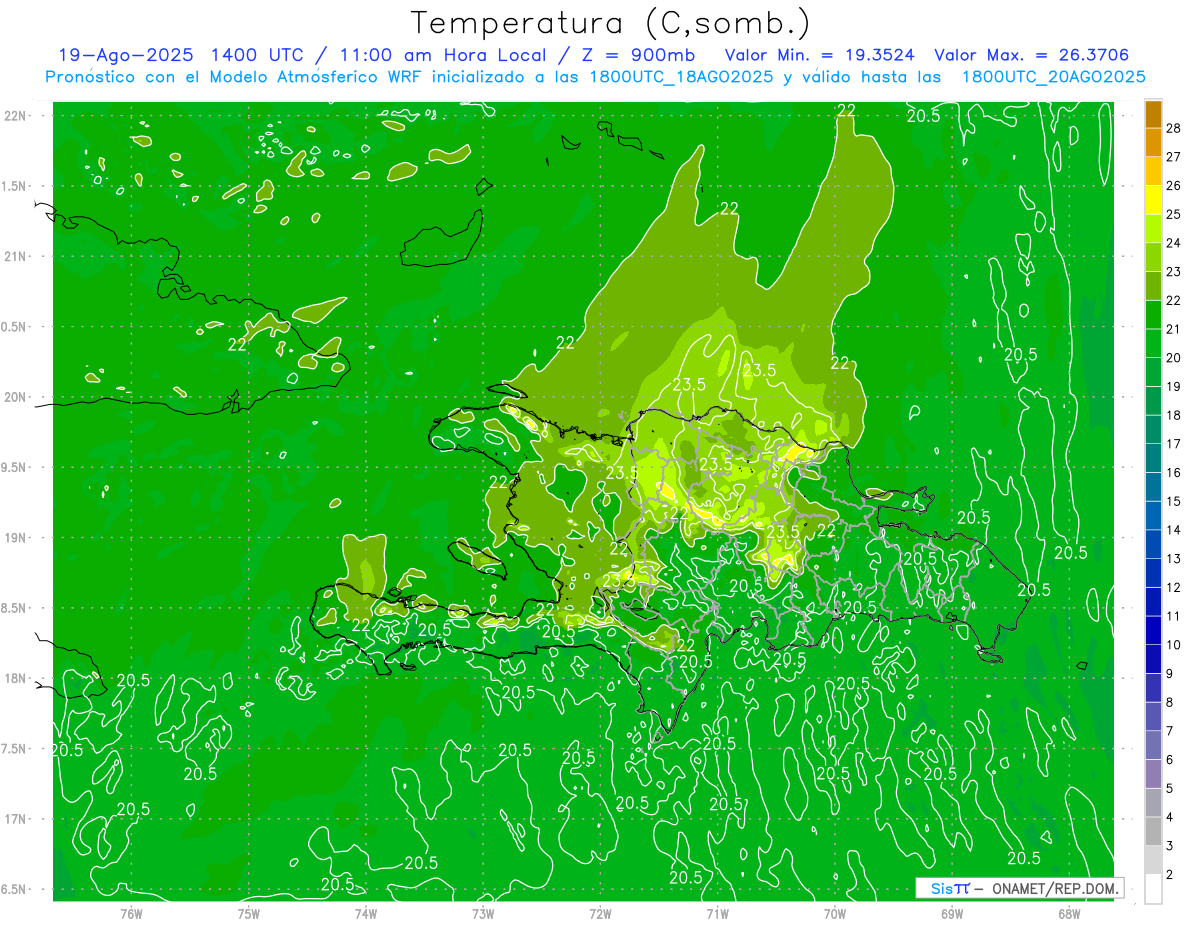Pick the yellow legend swatch between 25 and 26

click(1153, 200)
